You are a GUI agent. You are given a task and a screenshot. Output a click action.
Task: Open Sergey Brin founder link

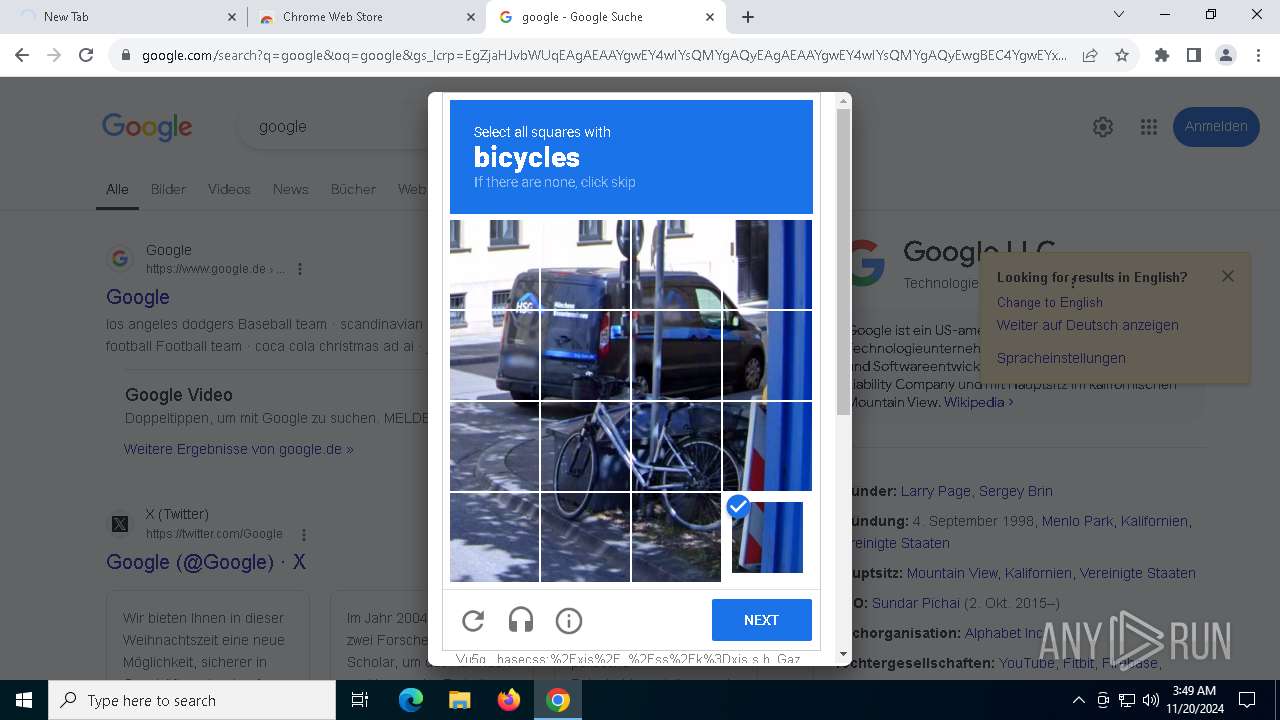click(x=1016, y=491)
